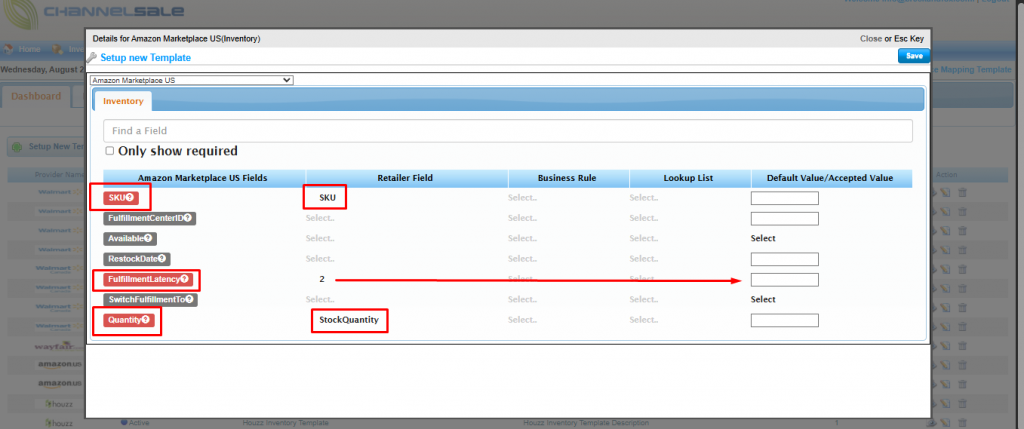Open the Business Rule selector for Available row
1024x429 pixels.
point(522,238)
